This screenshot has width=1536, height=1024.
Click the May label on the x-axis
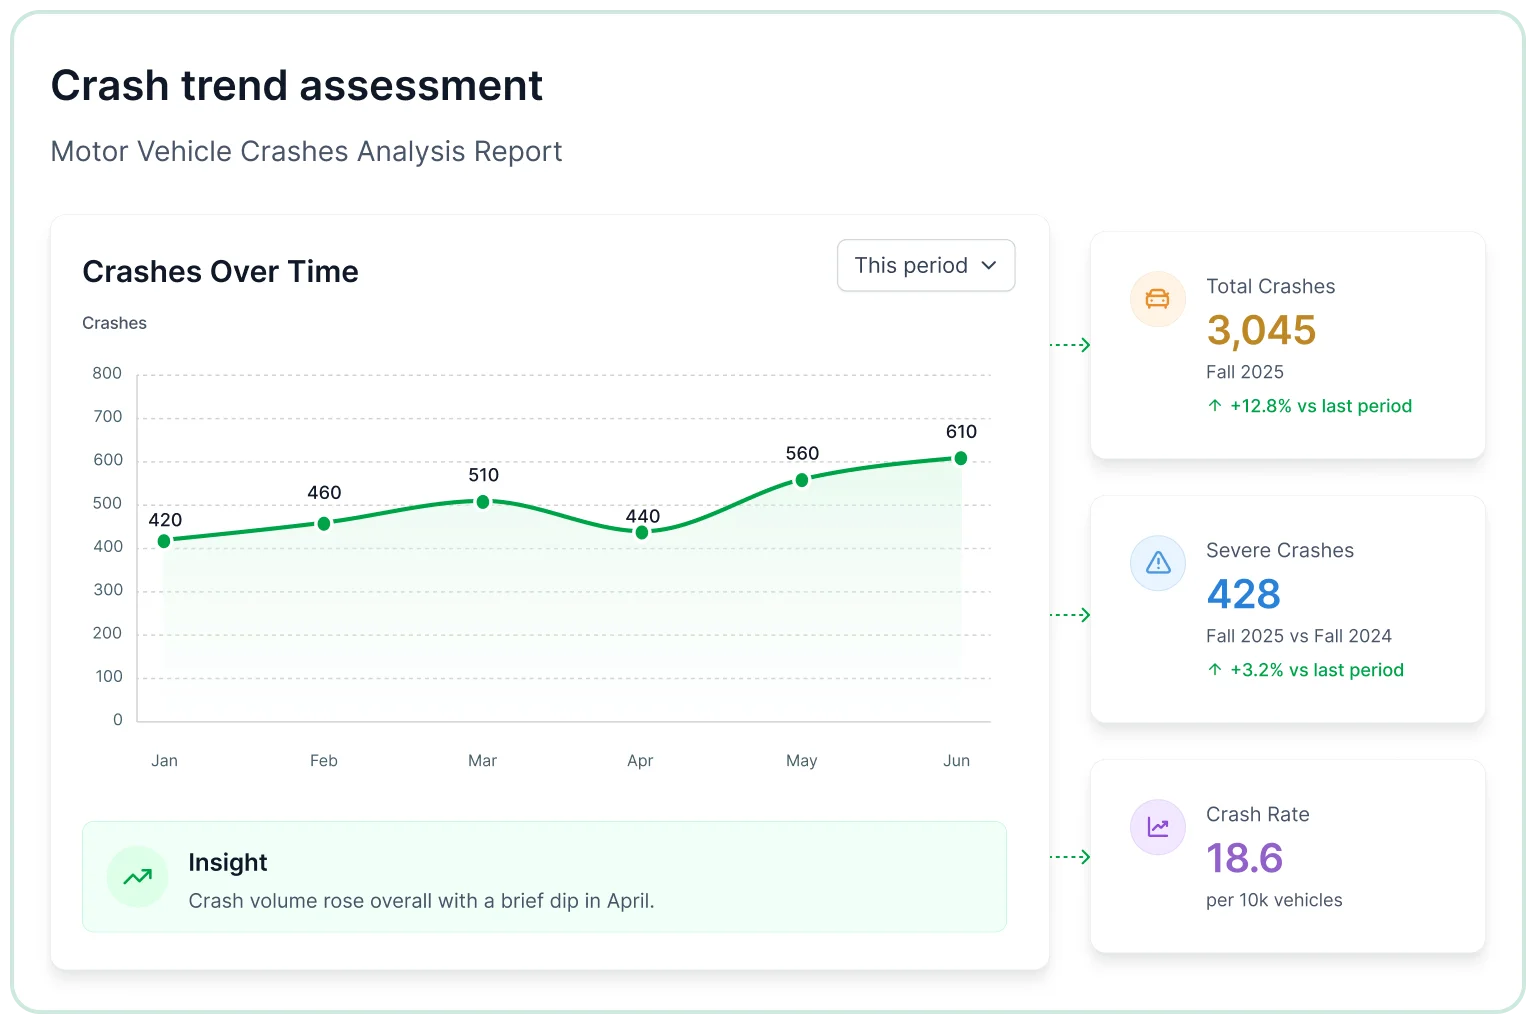point(801,760)
